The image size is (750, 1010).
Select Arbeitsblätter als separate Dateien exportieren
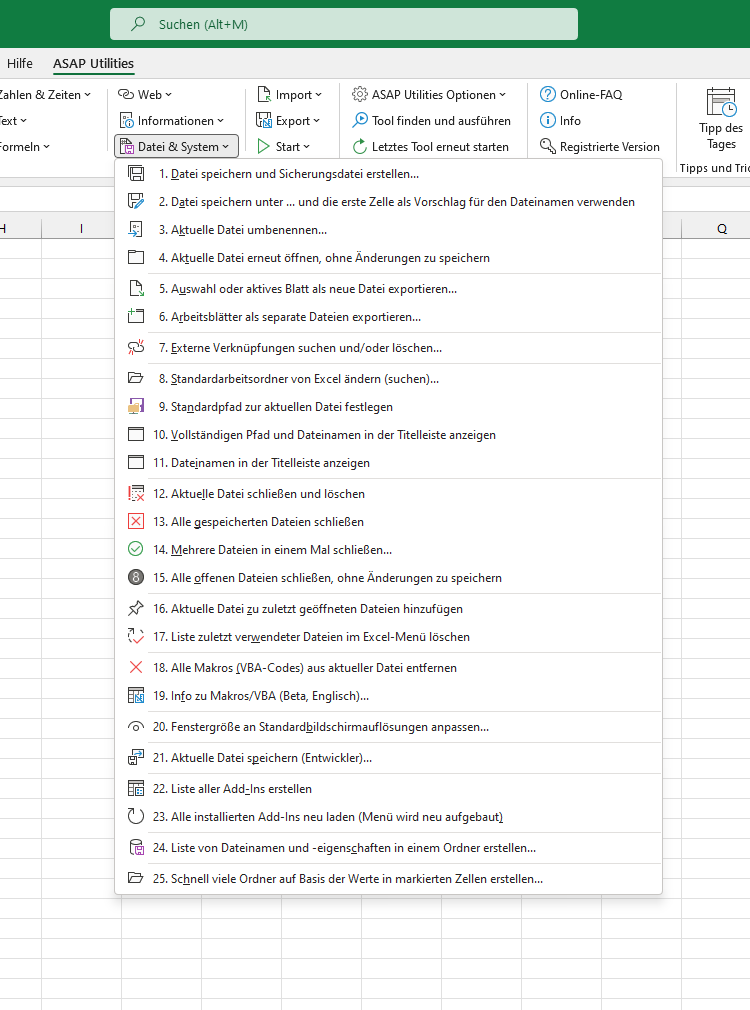pyautogui.click(x=389, y=317)
